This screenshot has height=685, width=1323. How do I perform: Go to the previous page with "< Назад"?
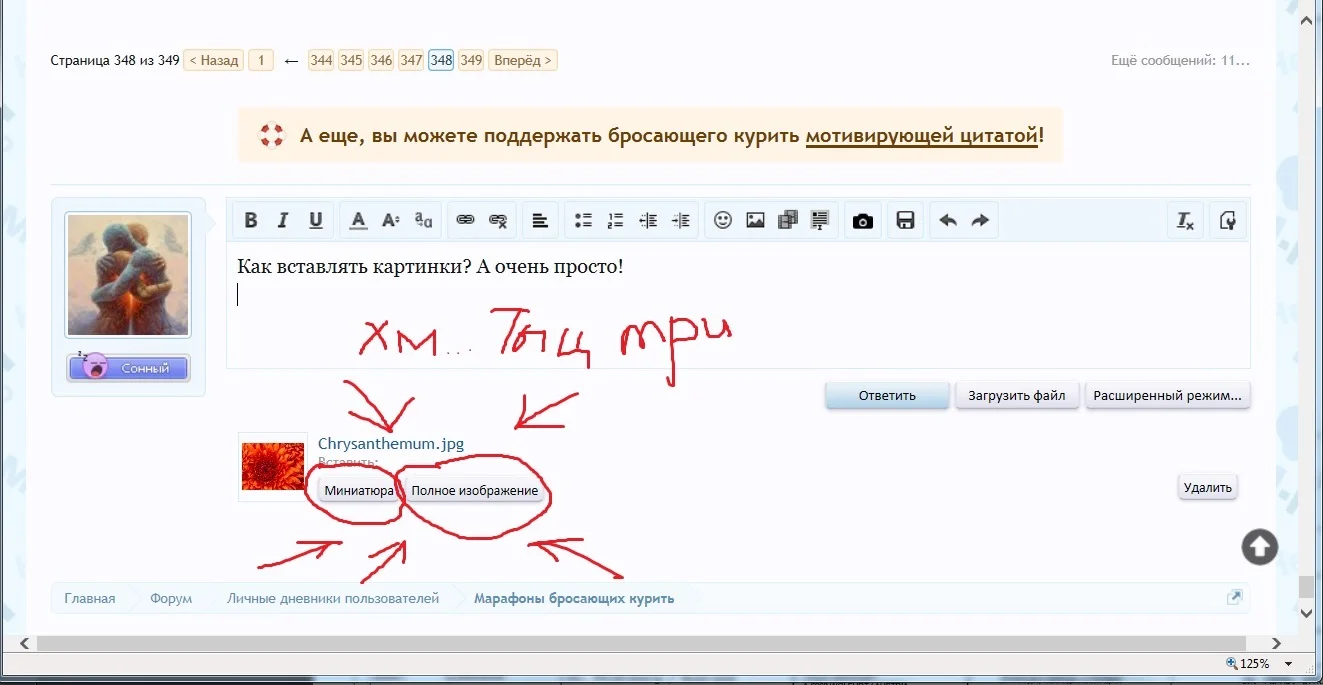tap(214, 60)
